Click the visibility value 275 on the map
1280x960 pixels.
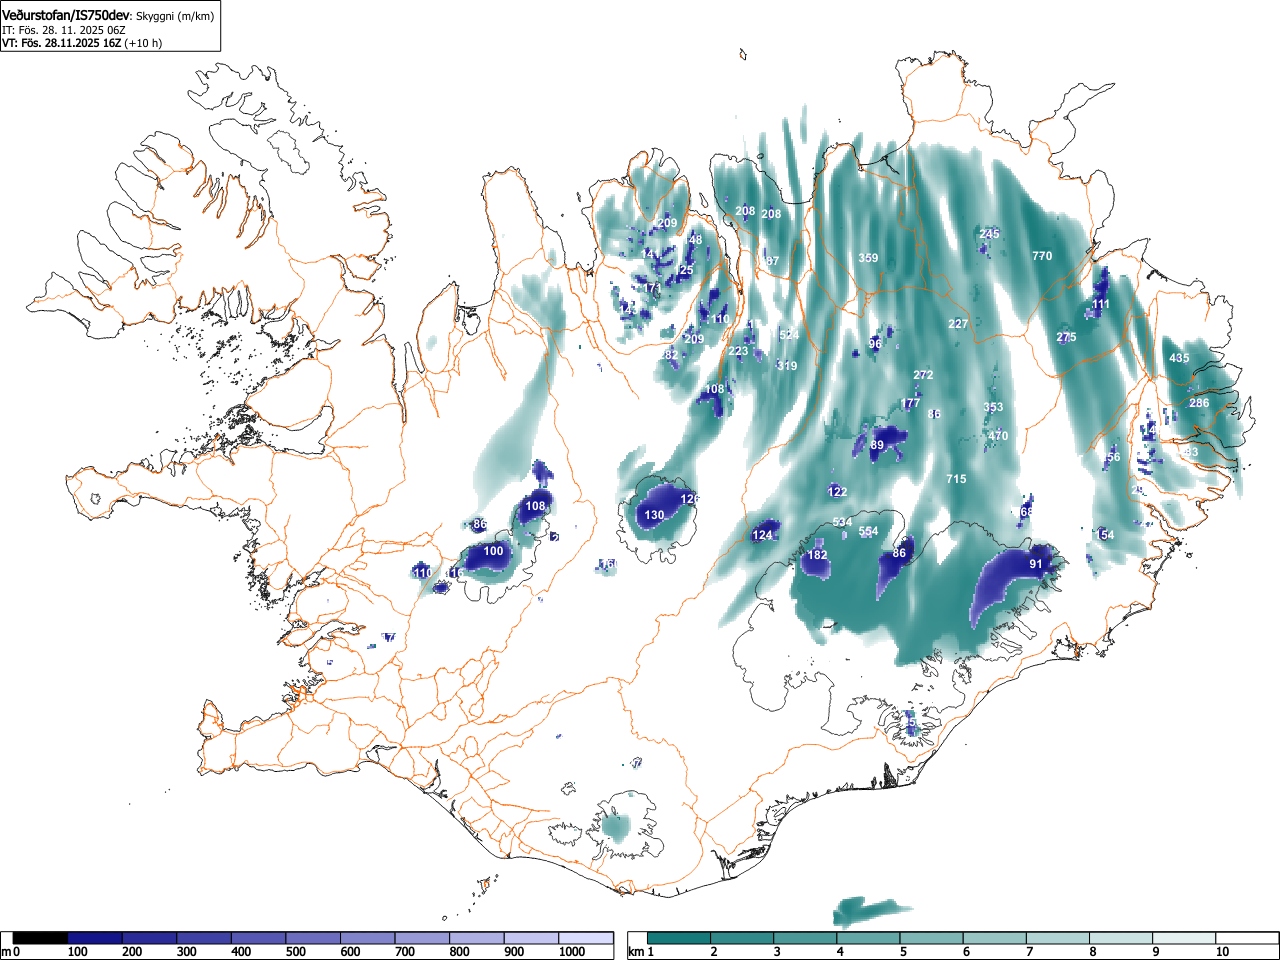click(x=1067, y=337)
